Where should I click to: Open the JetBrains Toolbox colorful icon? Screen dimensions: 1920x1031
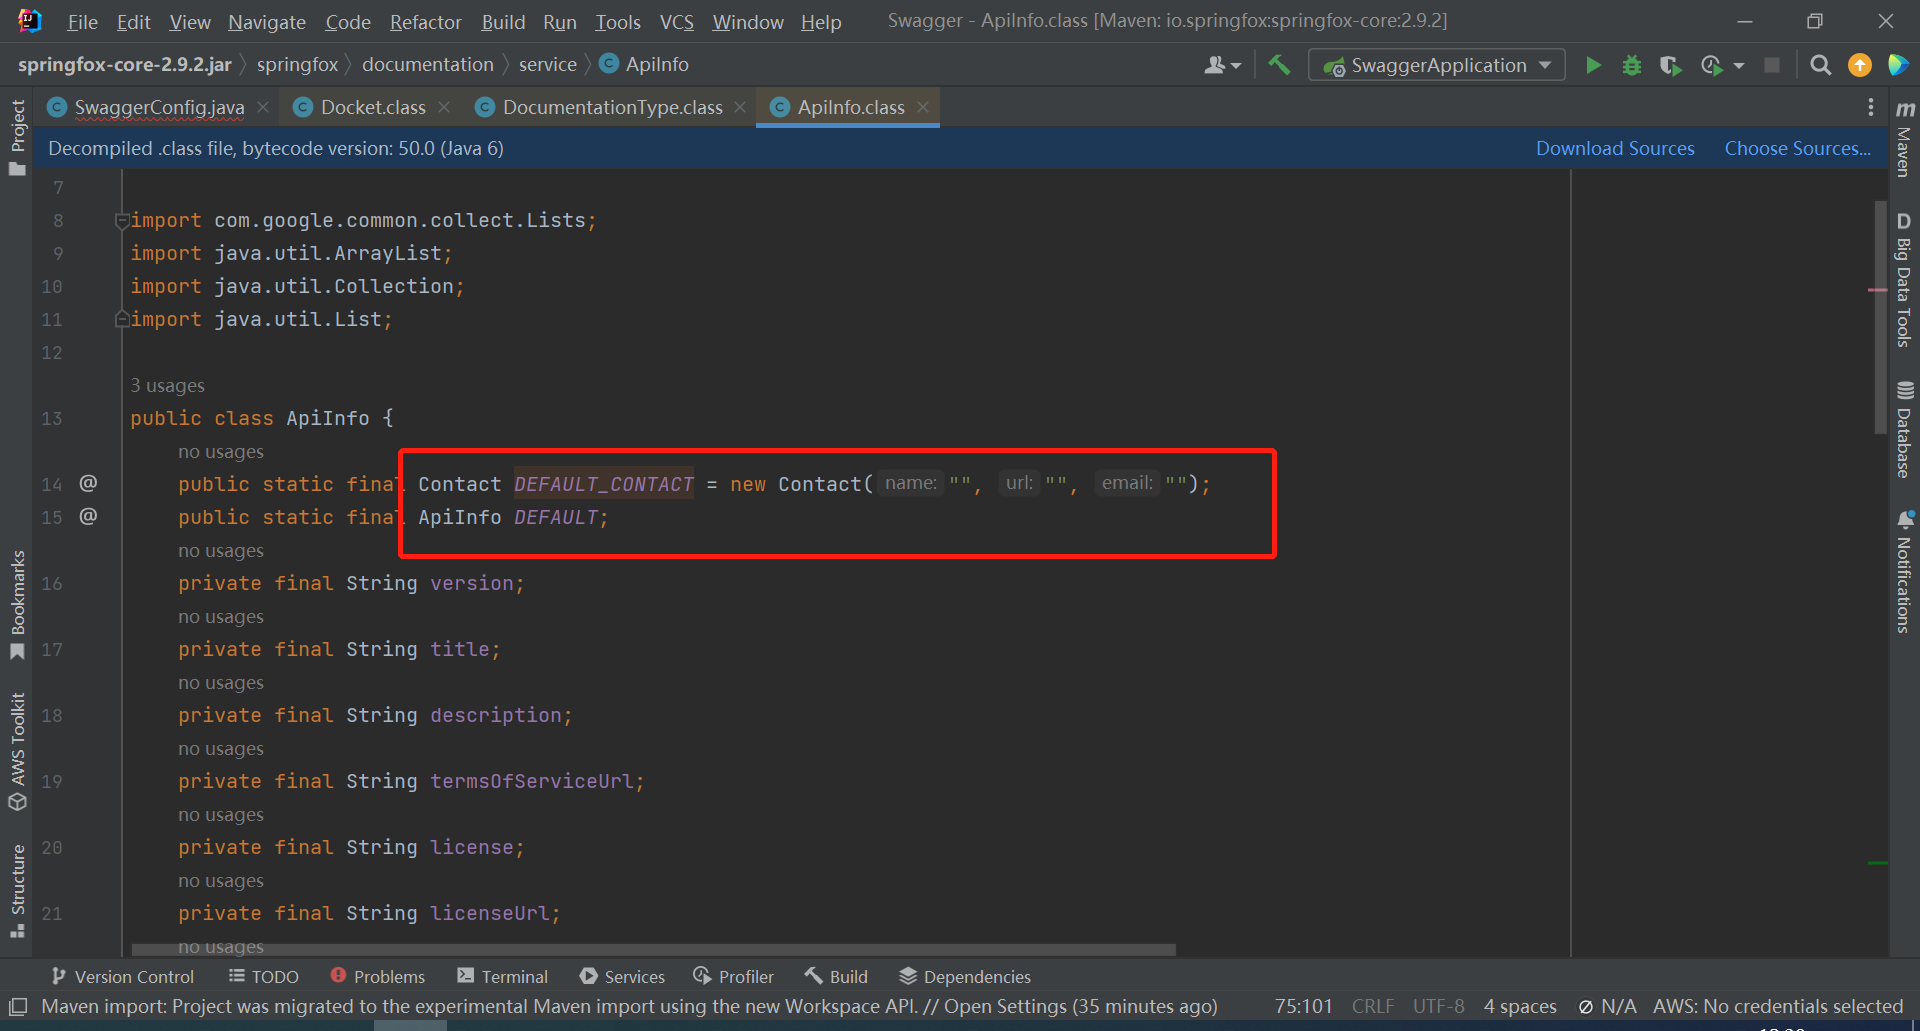pos(1897,65)
